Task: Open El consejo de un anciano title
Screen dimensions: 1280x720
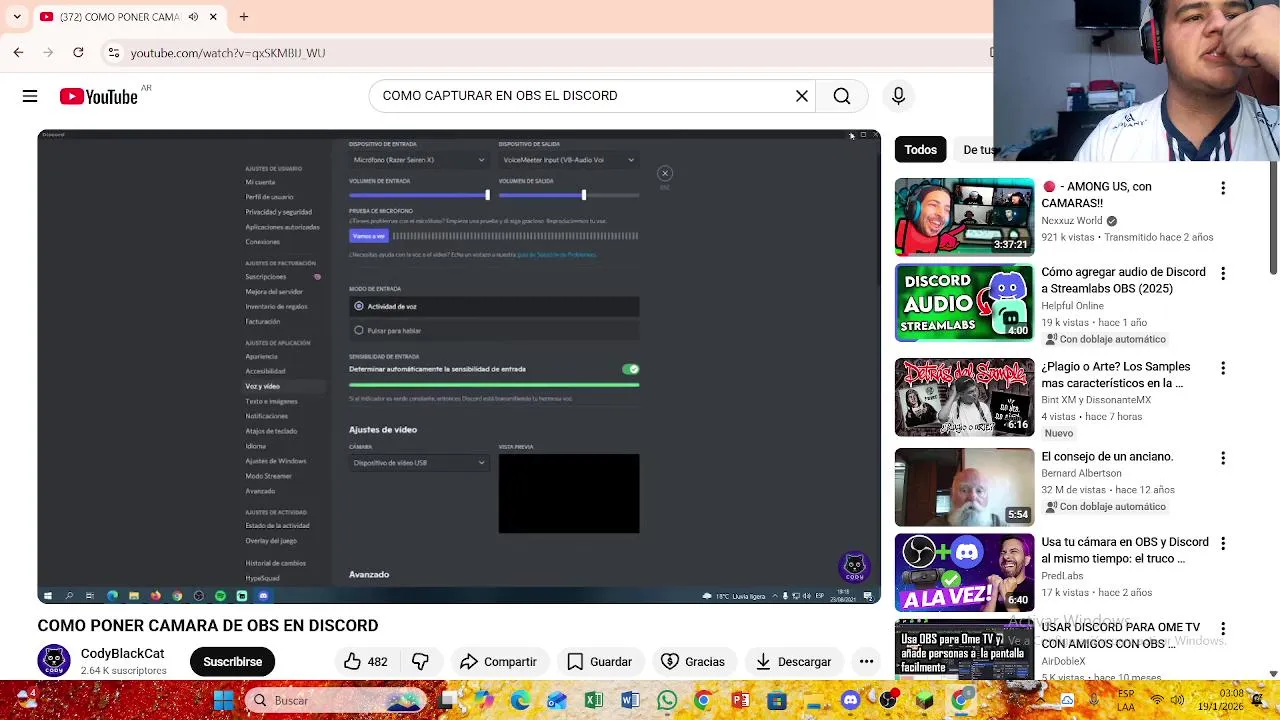Action: (x=1107, y=457)
